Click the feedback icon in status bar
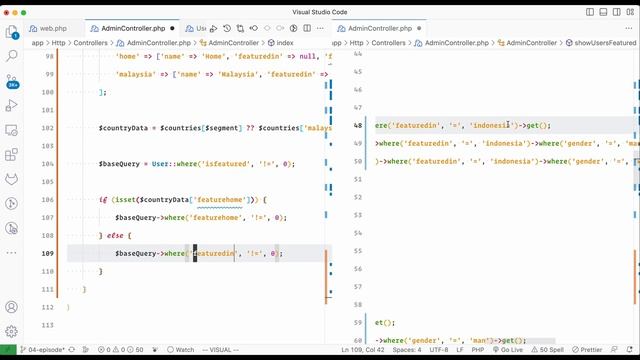The height and width of the screenshot is (360, 640). 614,349
